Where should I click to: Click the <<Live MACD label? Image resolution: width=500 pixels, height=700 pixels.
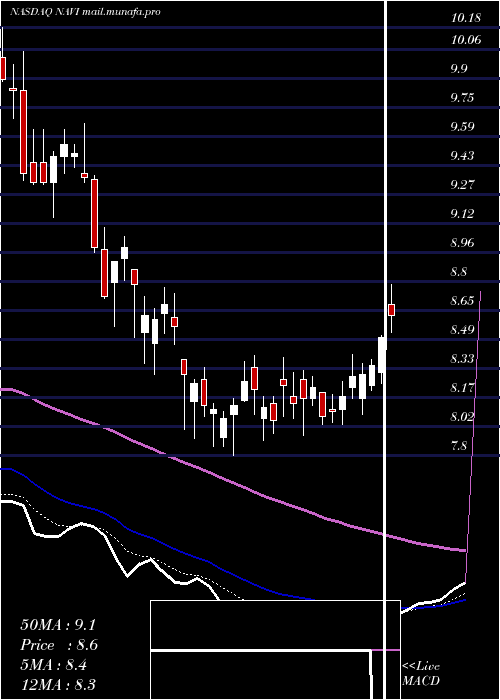tap(421, 674)
